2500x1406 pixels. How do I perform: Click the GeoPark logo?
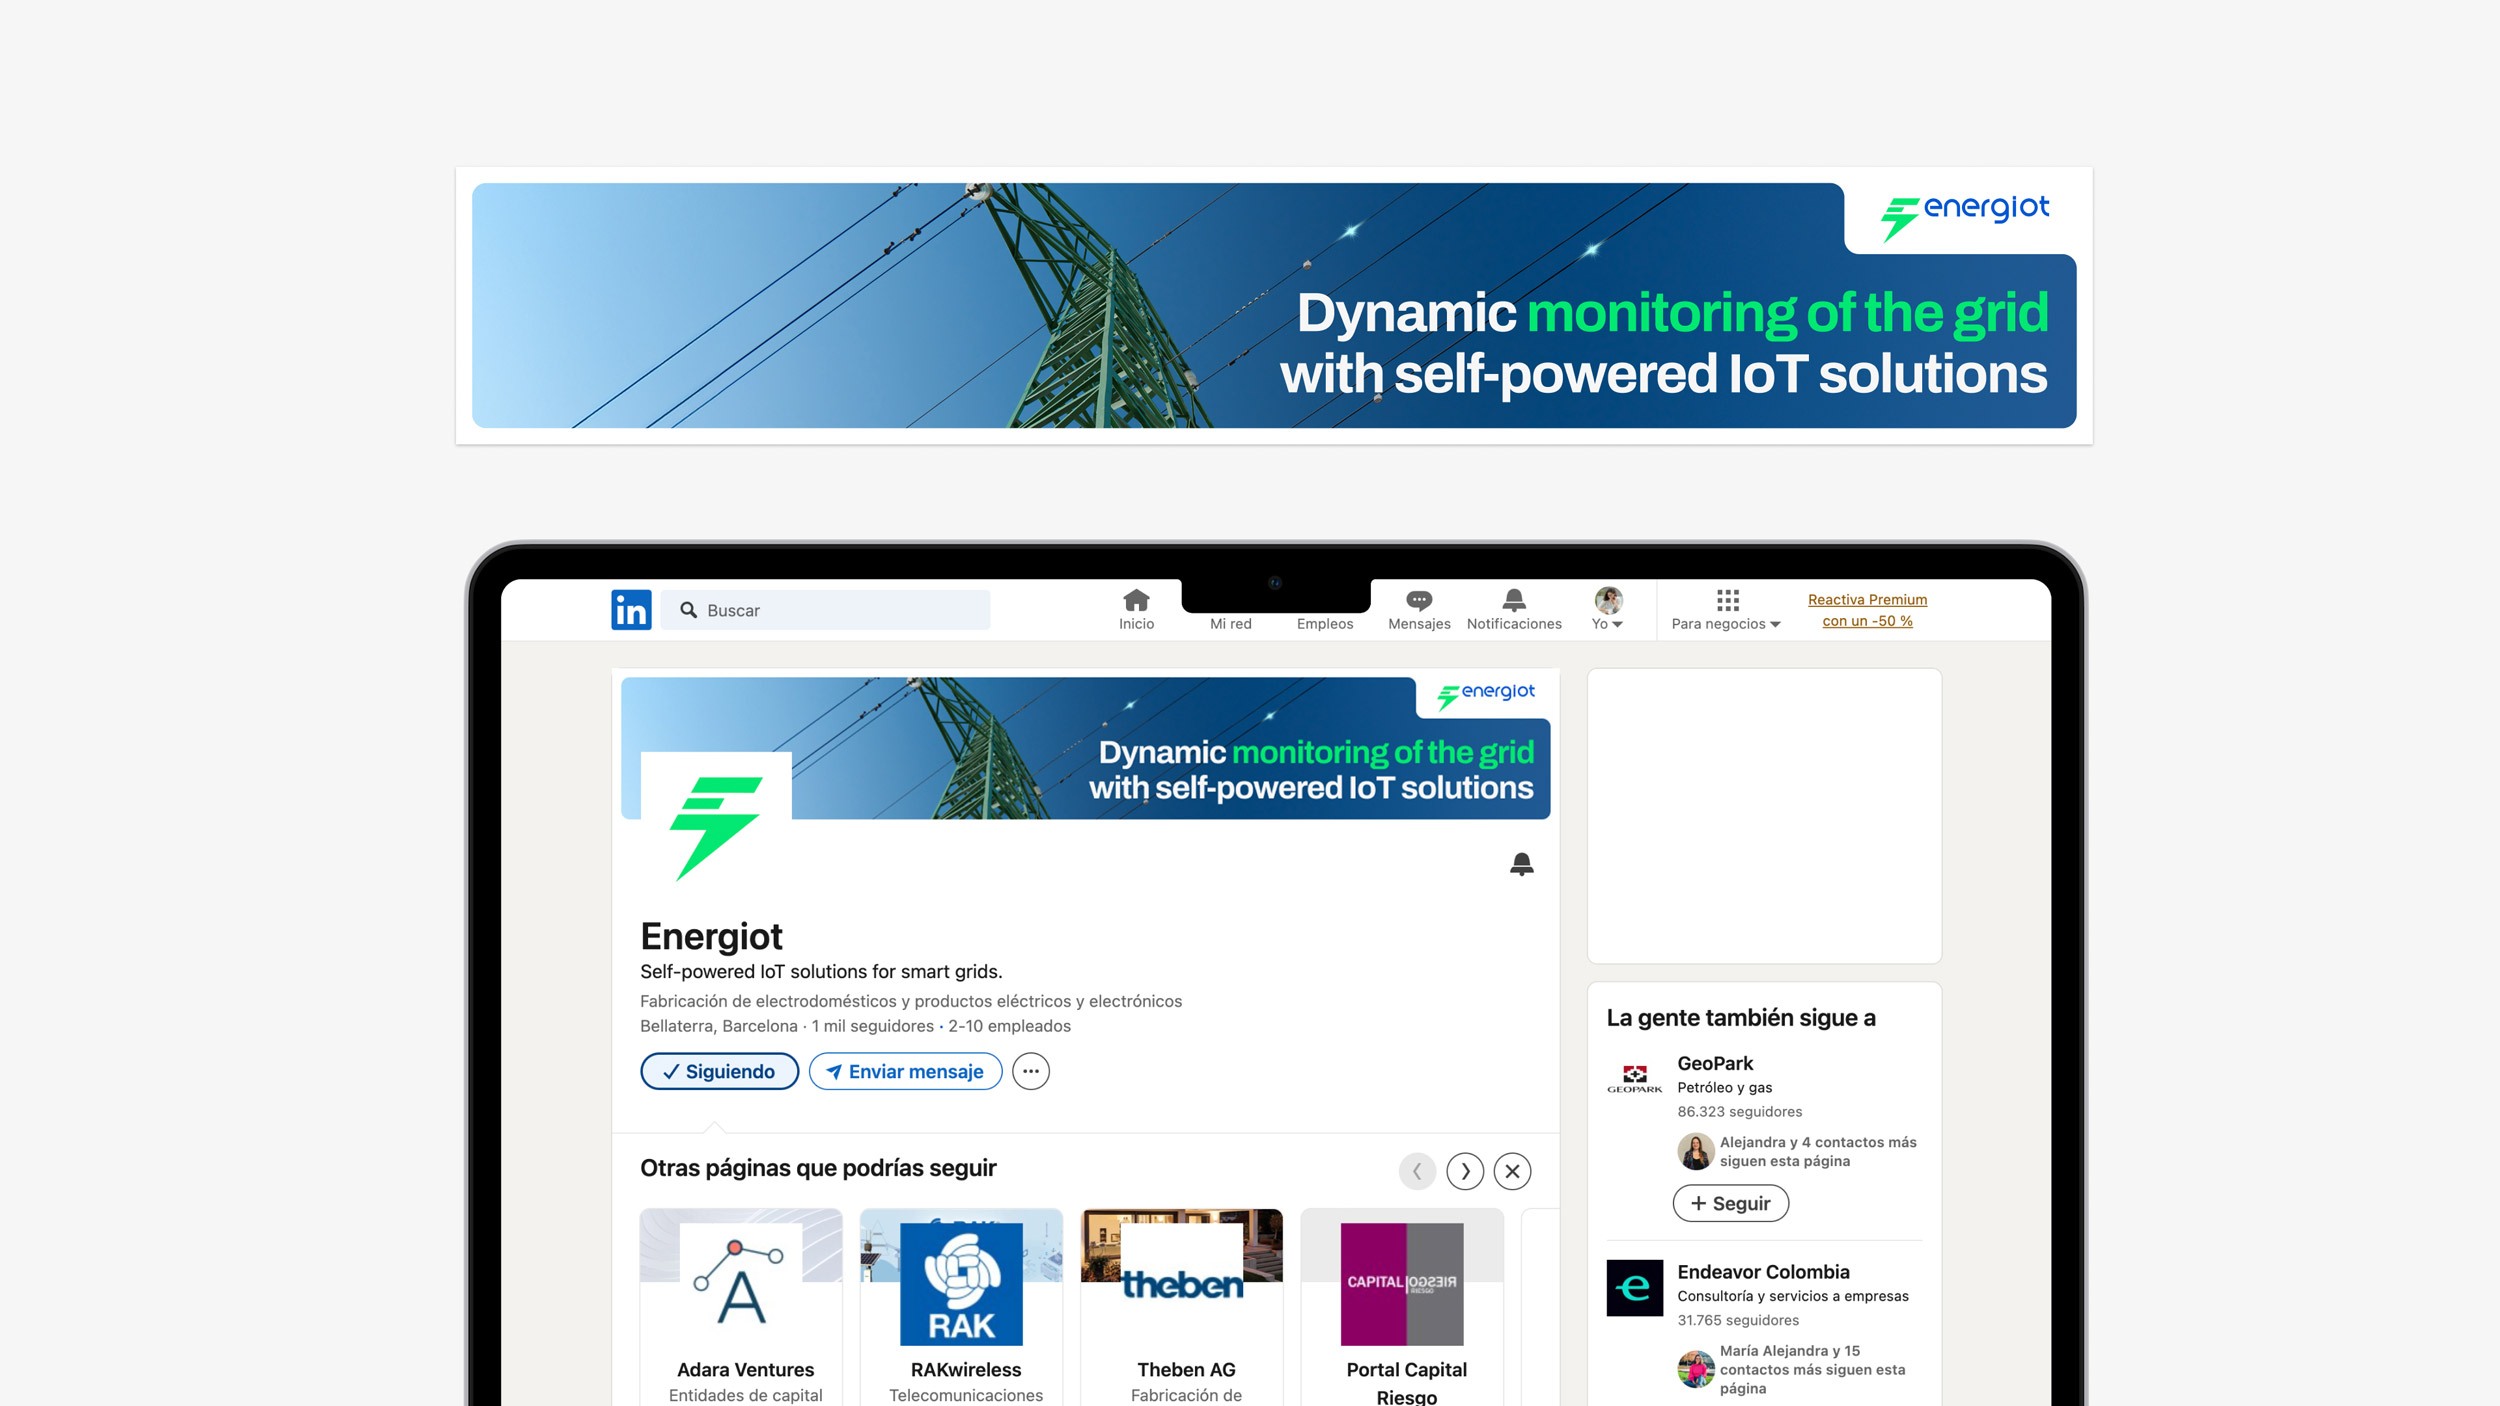(x=1634, y=1079)
